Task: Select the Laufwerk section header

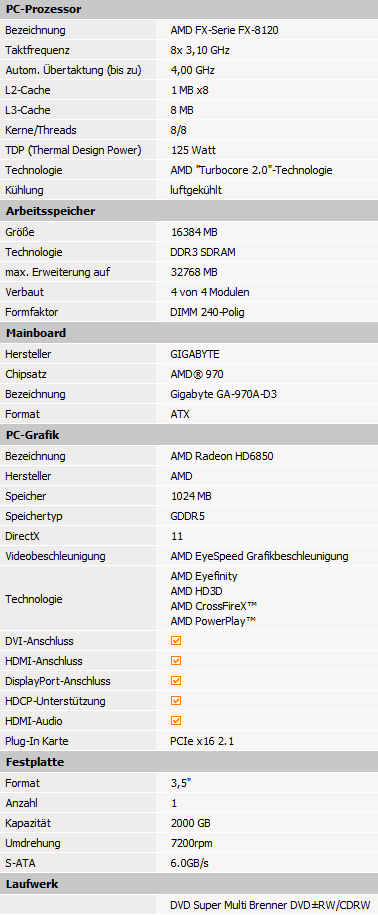Action: click(189, 884)
